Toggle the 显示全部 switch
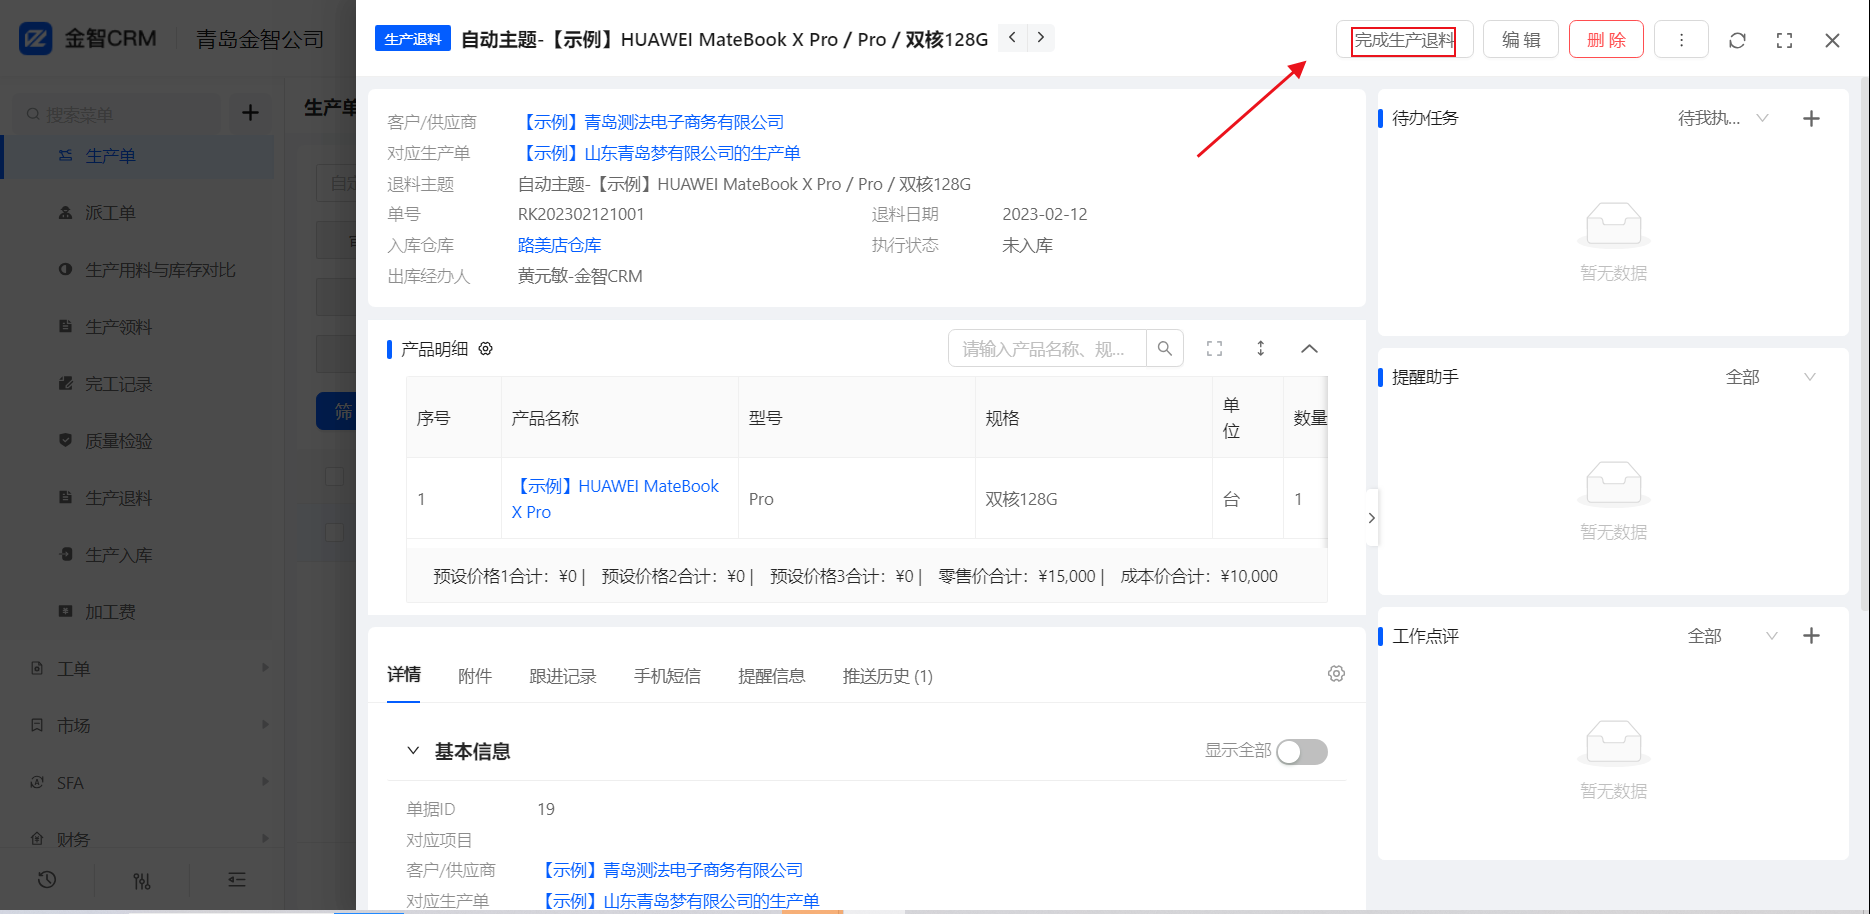 coord(1302,752)
